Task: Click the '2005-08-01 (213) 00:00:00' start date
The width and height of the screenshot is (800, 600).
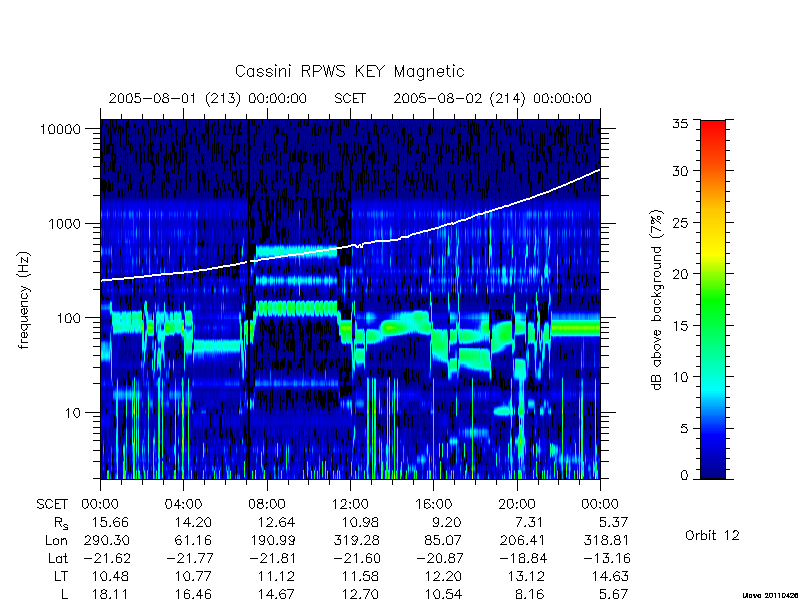Action: 208,98
